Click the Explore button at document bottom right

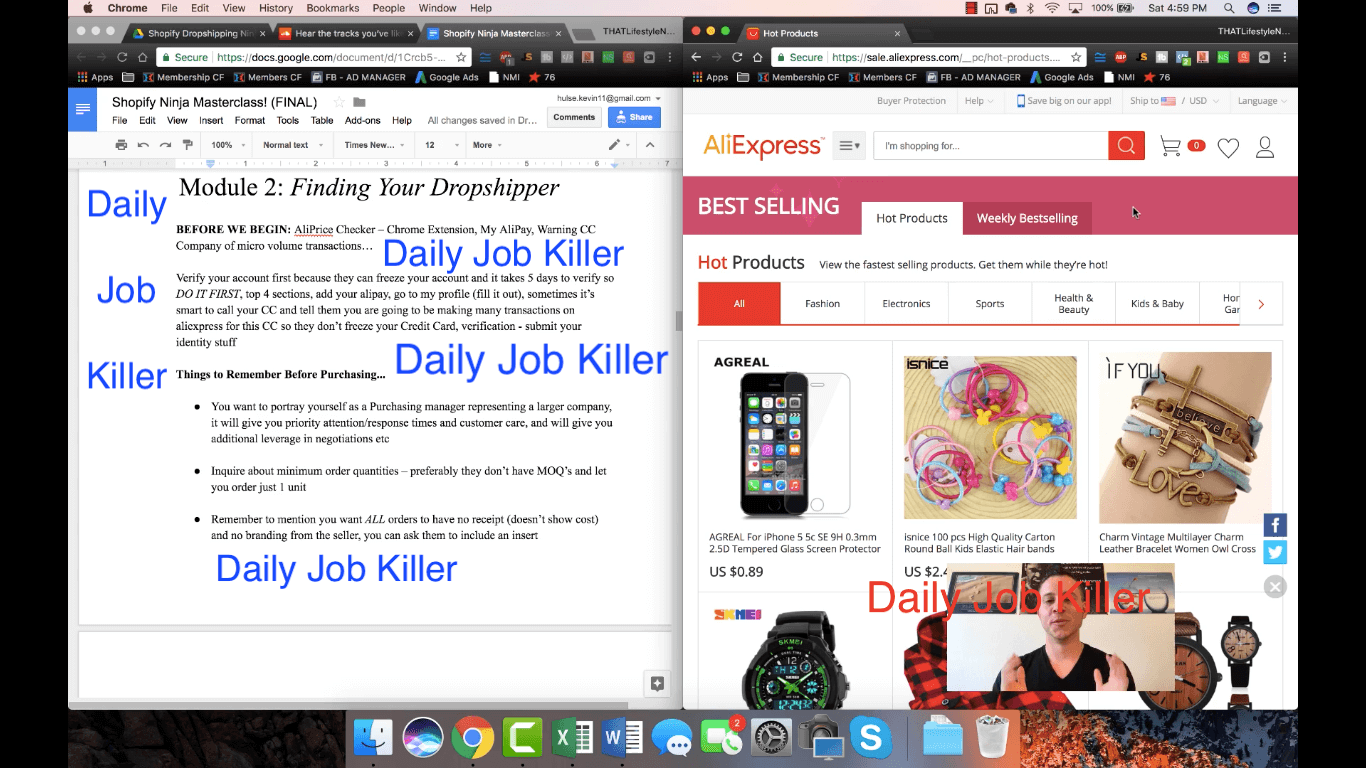point(657,684)
